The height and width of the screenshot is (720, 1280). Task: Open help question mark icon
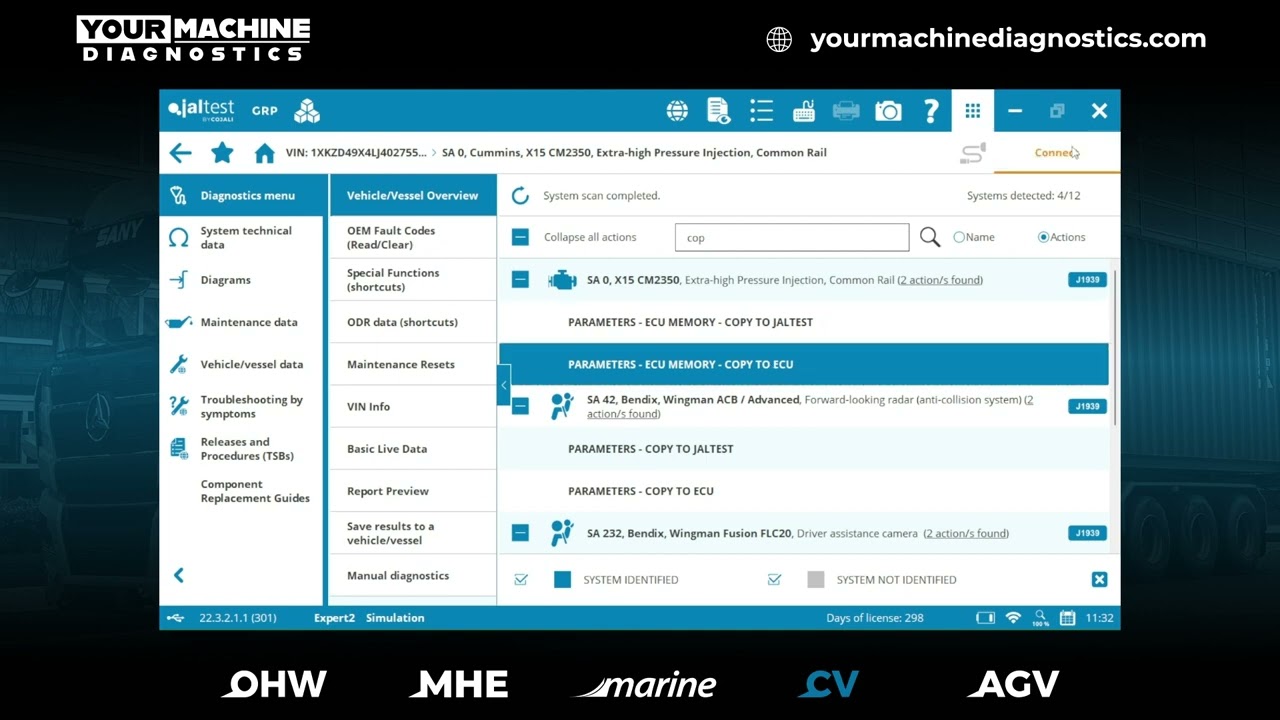(931, 111)
